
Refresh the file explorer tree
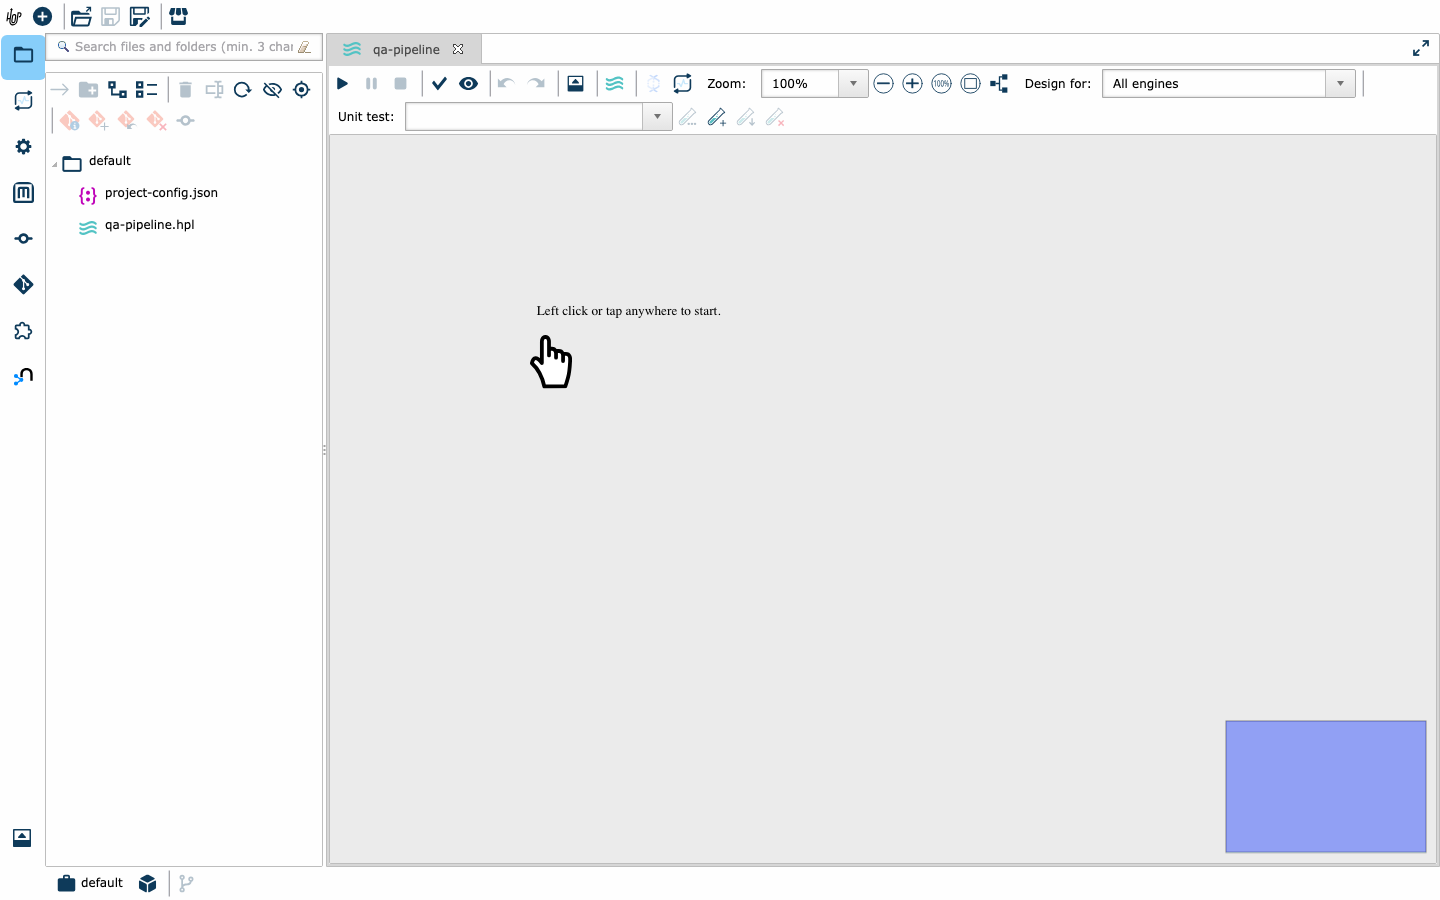[242, 90]
